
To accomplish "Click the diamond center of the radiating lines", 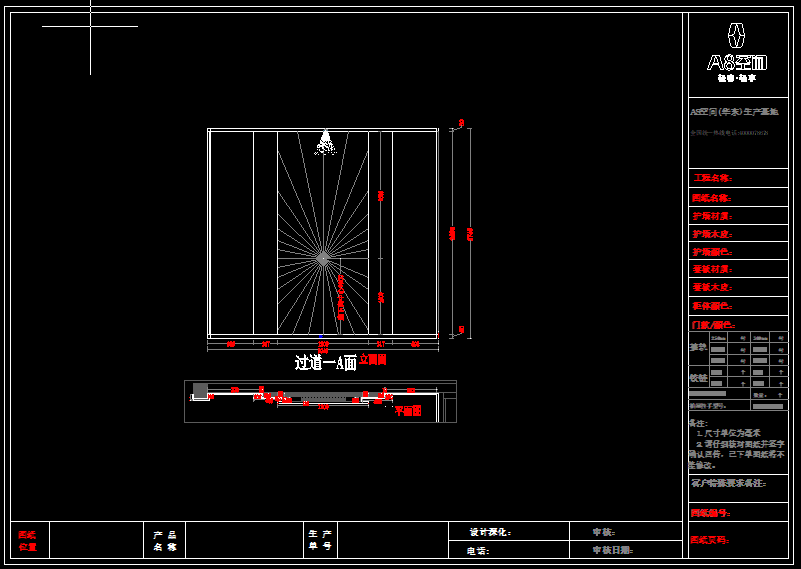I will 323,258.
